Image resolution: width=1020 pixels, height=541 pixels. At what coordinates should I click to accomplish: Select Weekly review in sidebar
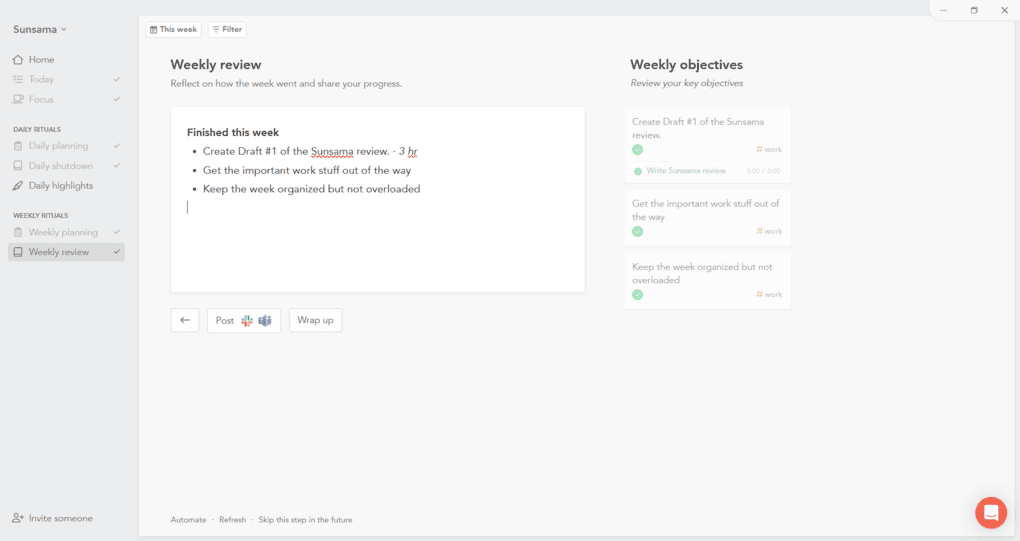(59, 252)
